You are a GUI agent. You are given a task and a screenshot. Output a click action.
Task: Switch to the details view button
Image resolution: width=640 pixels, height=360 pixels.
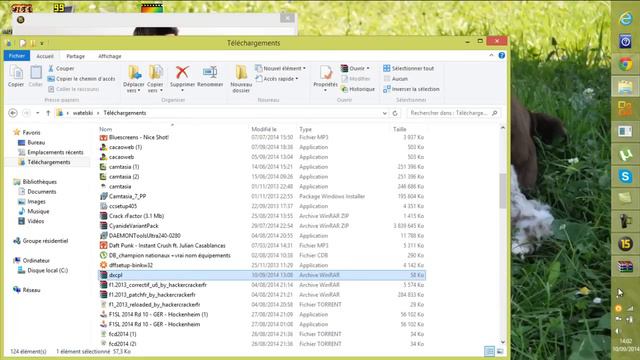pos(489,351)
